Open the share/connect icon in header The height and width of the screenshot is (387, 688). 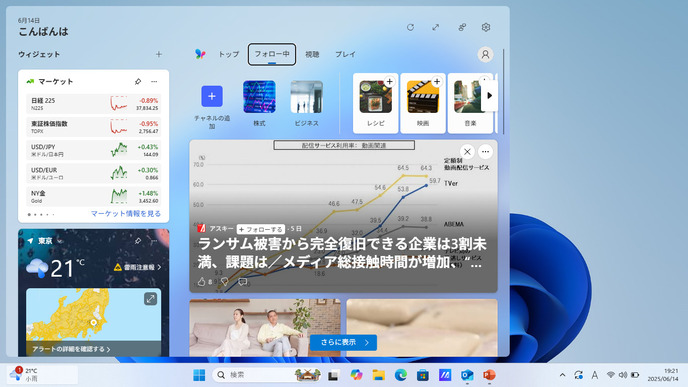[462, 27]
